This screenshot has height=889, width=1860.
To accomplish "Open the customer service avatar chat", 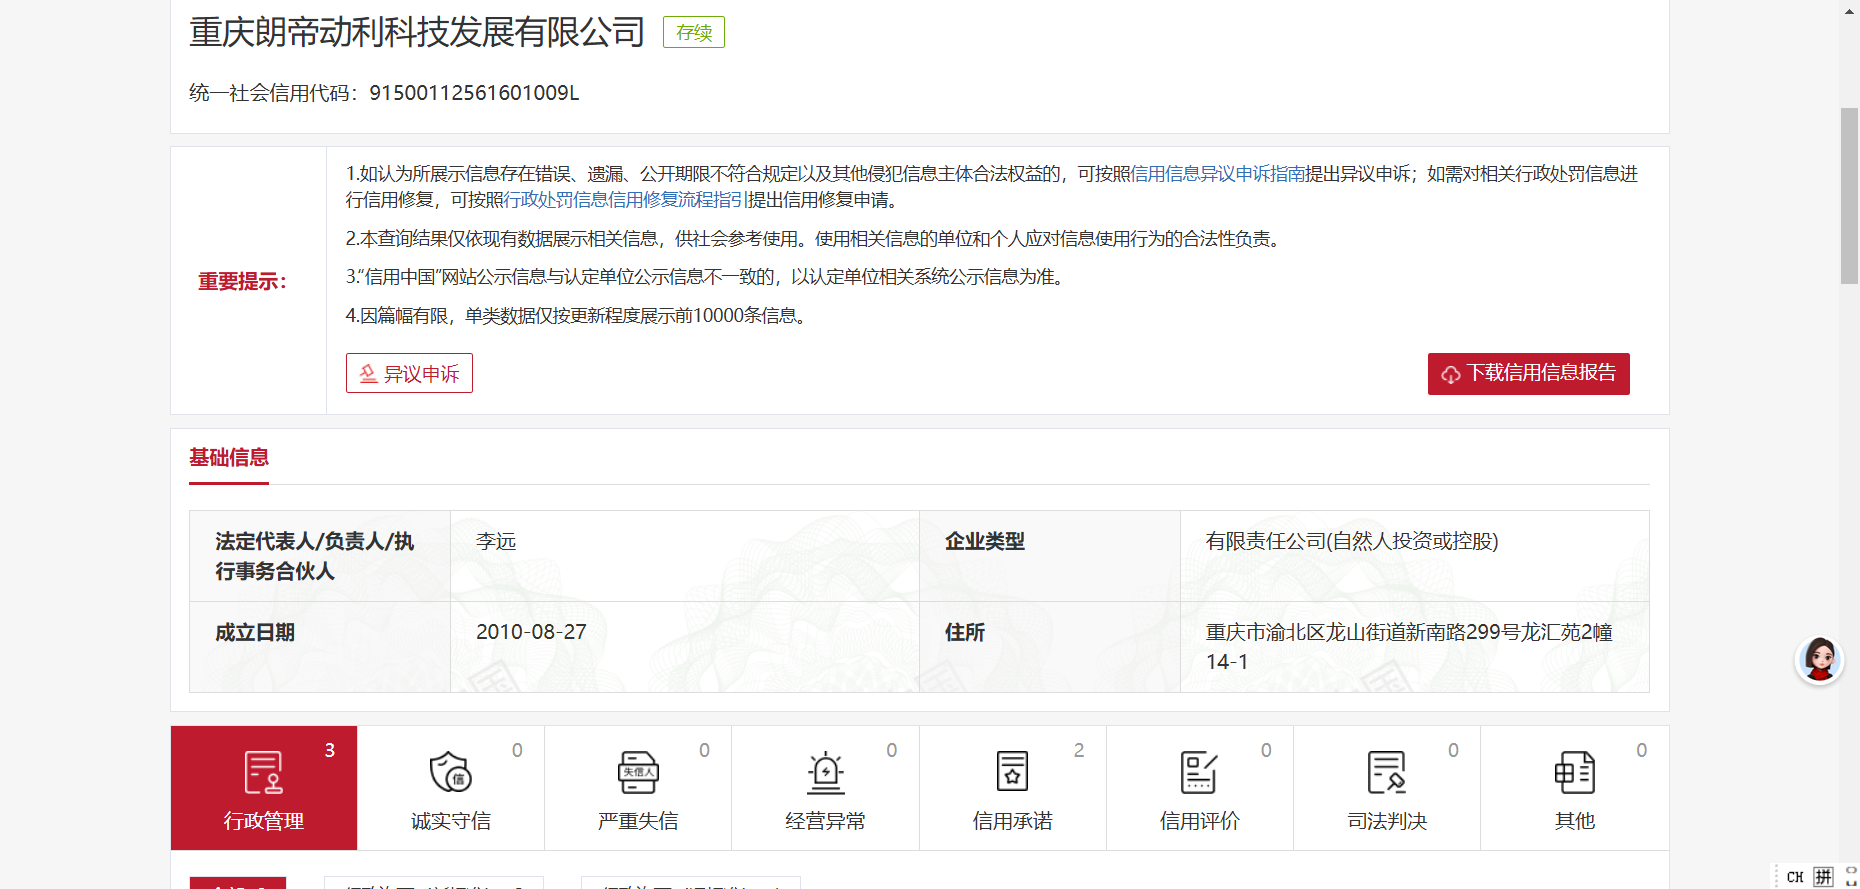I will [x=1819, y=660].
